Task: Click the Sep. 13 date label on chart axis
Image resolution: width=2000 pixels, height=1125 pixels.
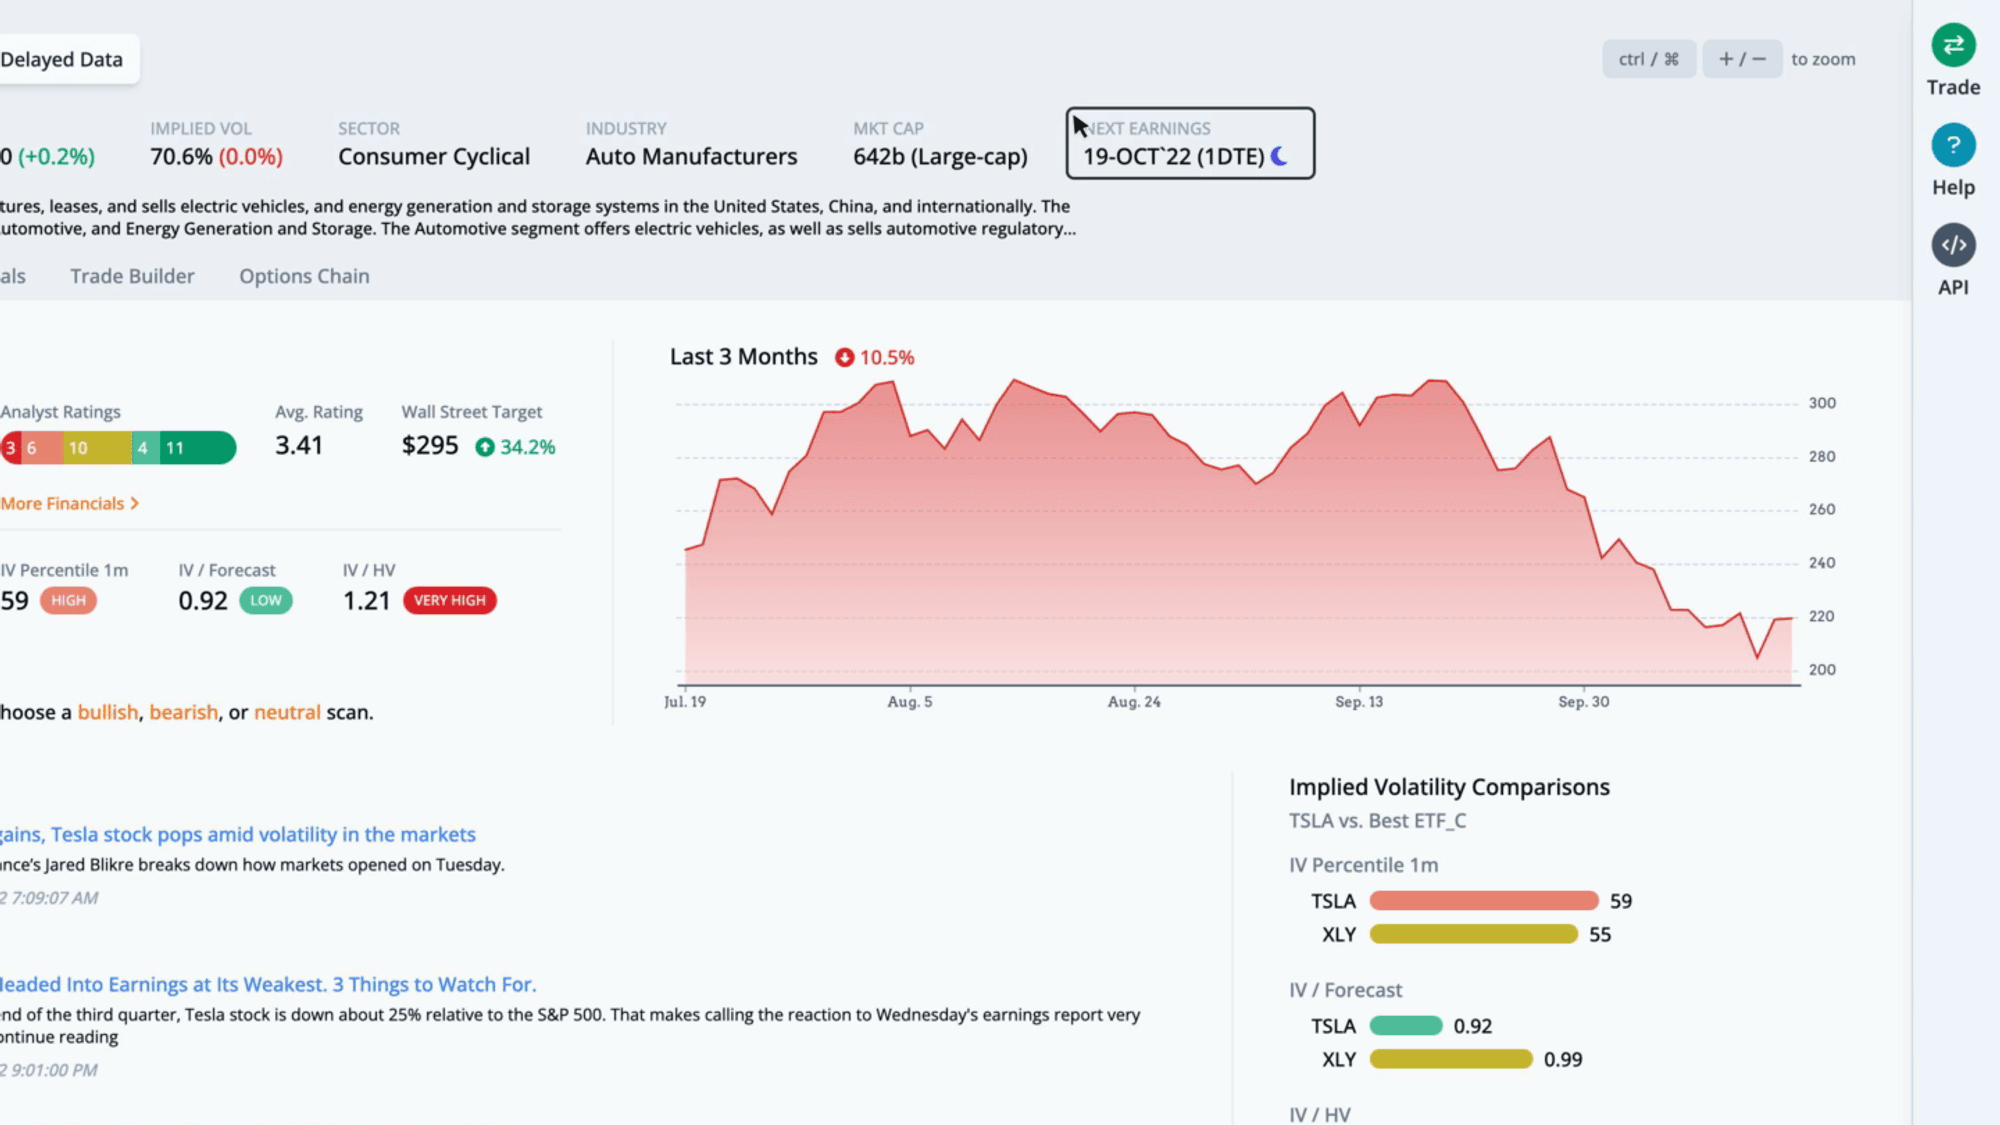Action: click(1359, 702)
